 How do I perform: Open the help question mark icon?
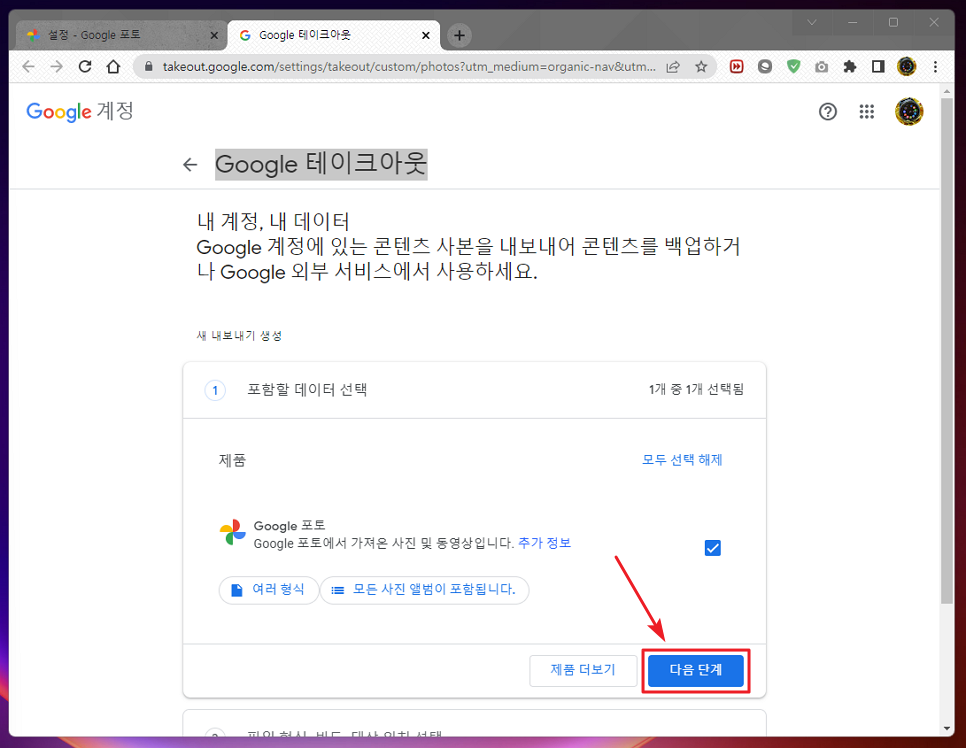click(x=827, y=112)
